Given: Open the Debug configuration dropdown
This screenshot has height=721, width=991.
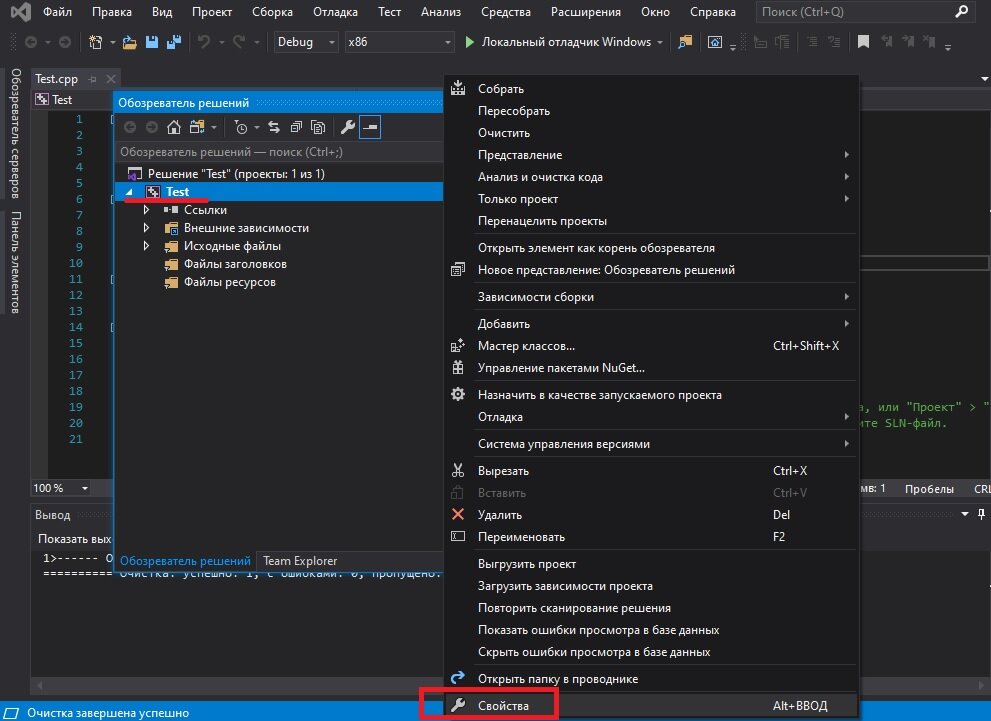Looking at the screenshot, I should pos(307,43).
